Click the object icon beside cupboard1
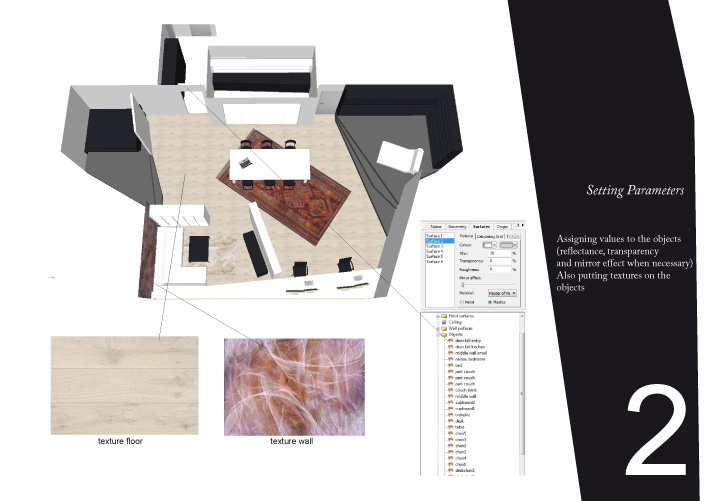The image size is (709, 501). click(450, 409)
